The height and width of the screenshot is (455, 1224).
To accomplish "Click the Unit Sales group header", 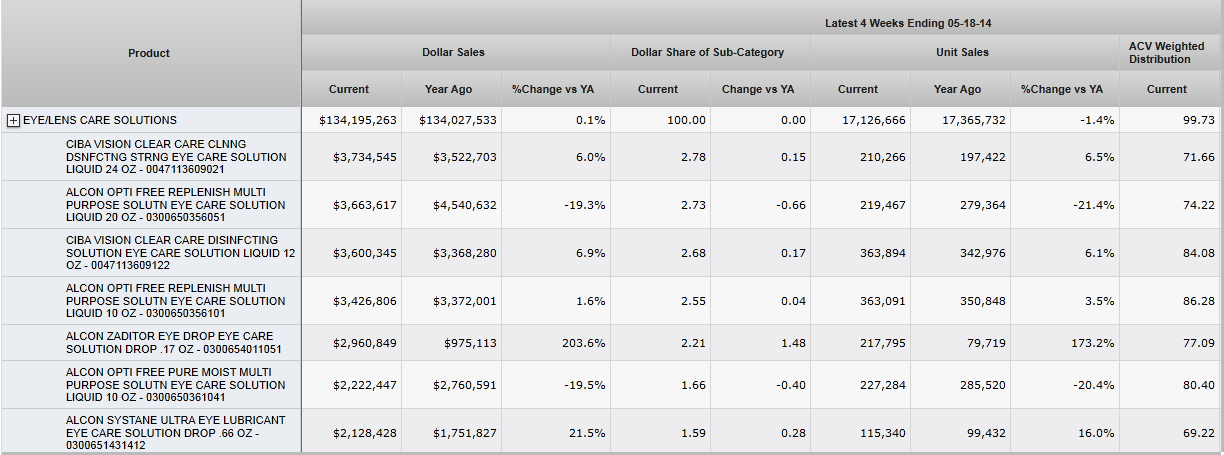I will 961,52.
